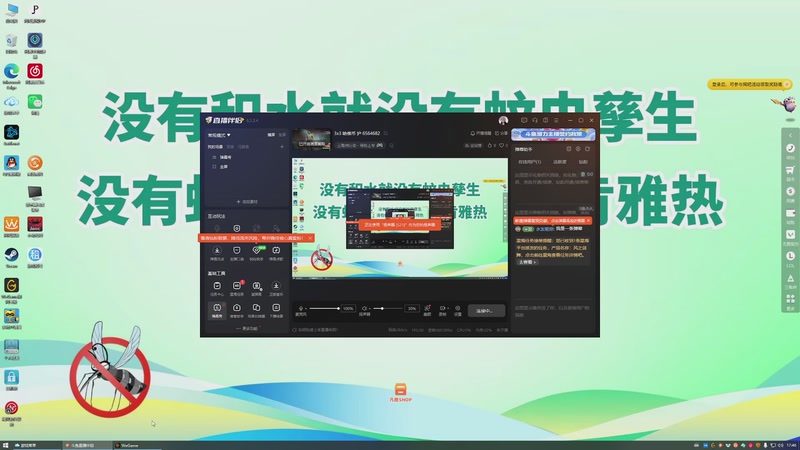Image resolution: width=800 pixels, height=450 pixels.
Task: Open the hamburger menu in title bar
Action: [x=556, y=120]
